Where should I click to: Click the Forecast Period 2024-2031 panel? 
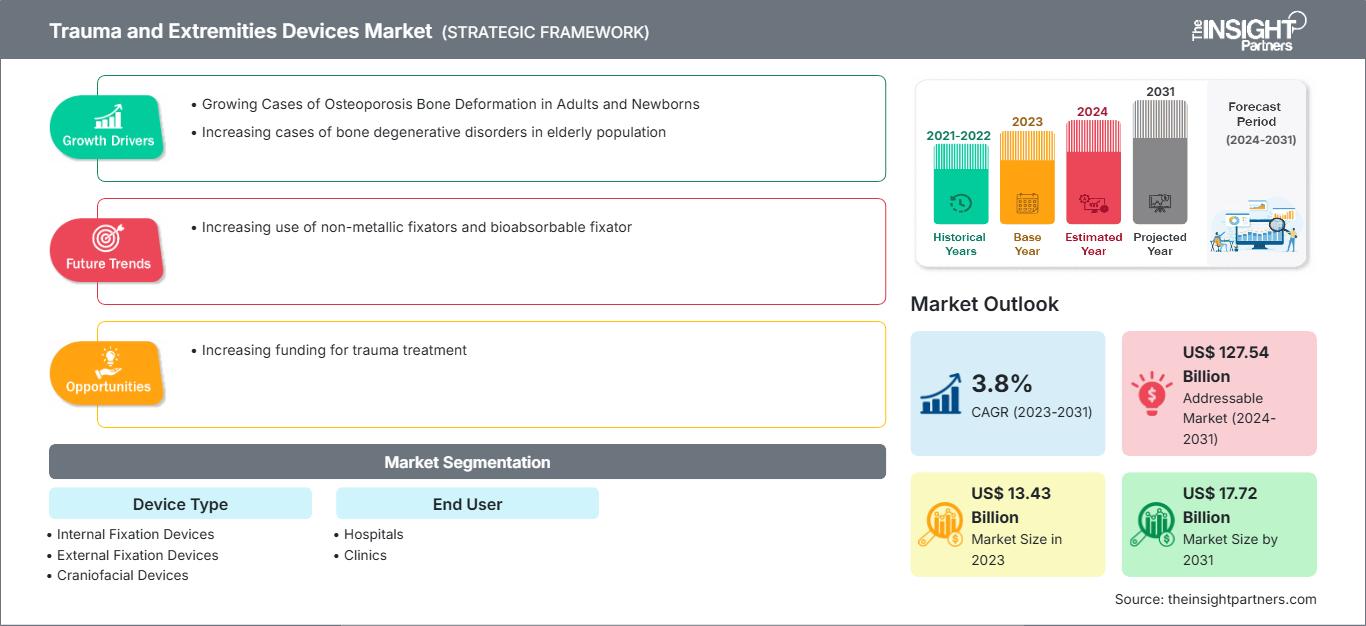(x=1255, y=170)
